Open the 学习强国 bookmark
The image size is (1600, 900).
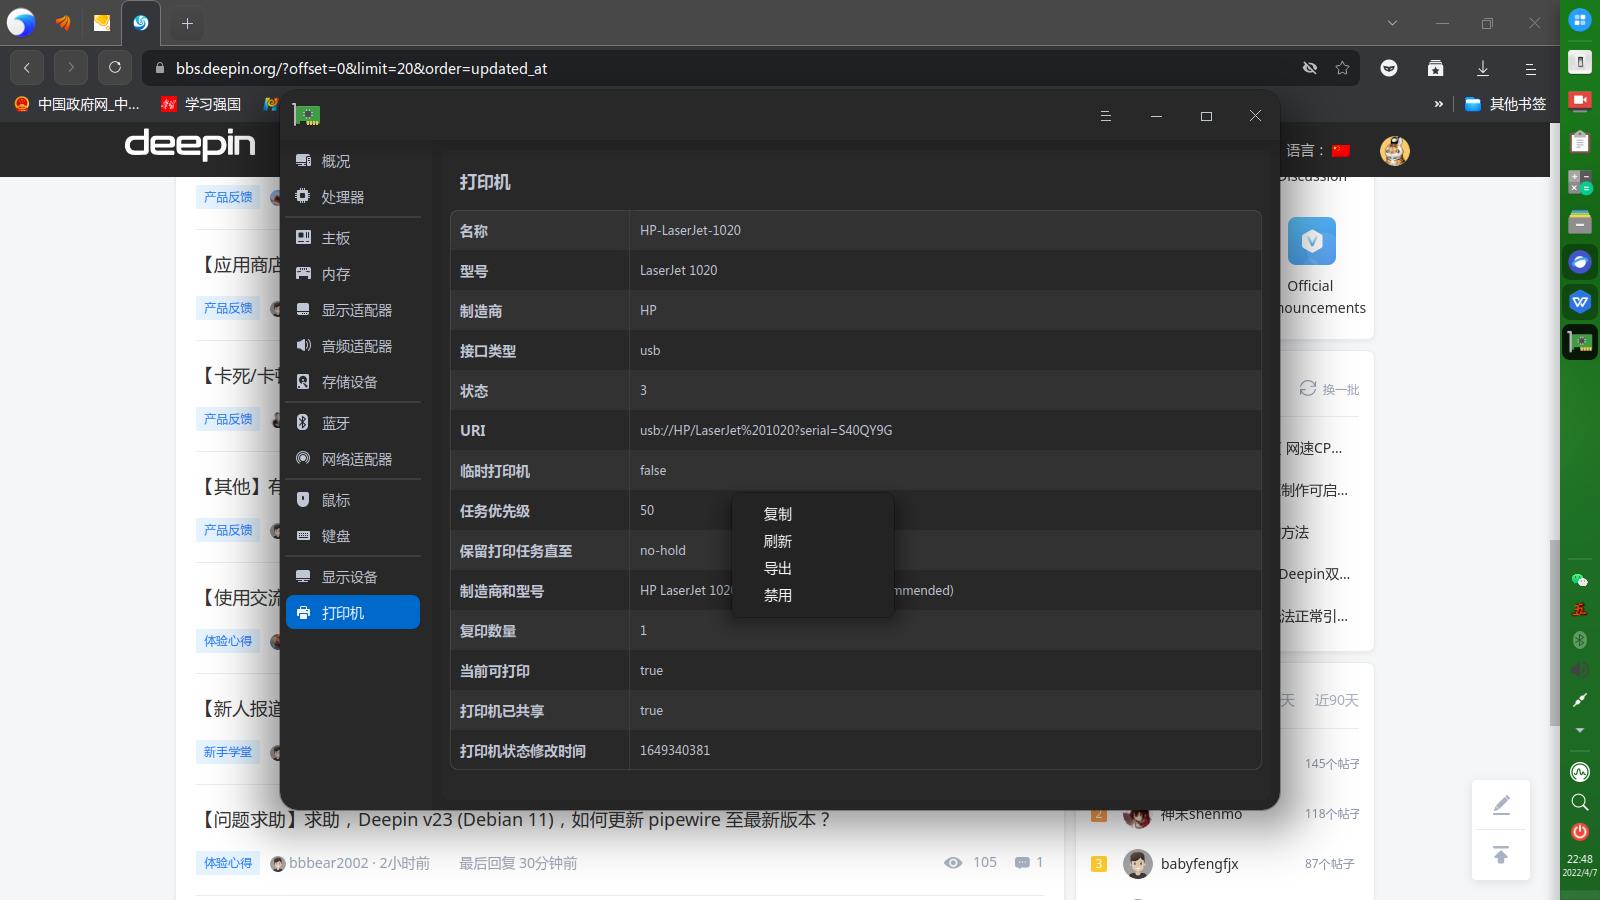click(x=201, y=104)
